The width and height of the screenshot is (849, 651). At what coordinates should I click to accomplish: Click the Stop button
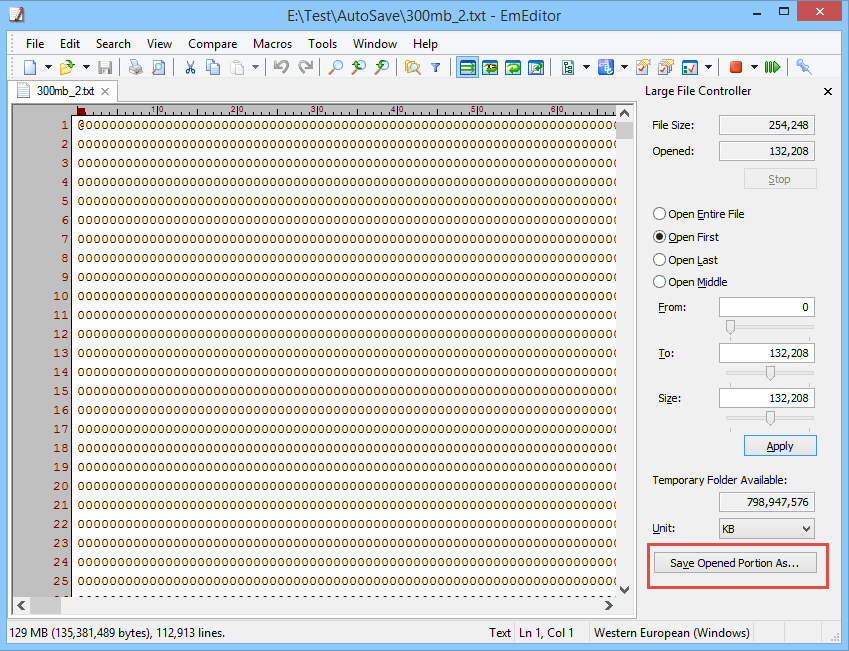pos(780,179)
